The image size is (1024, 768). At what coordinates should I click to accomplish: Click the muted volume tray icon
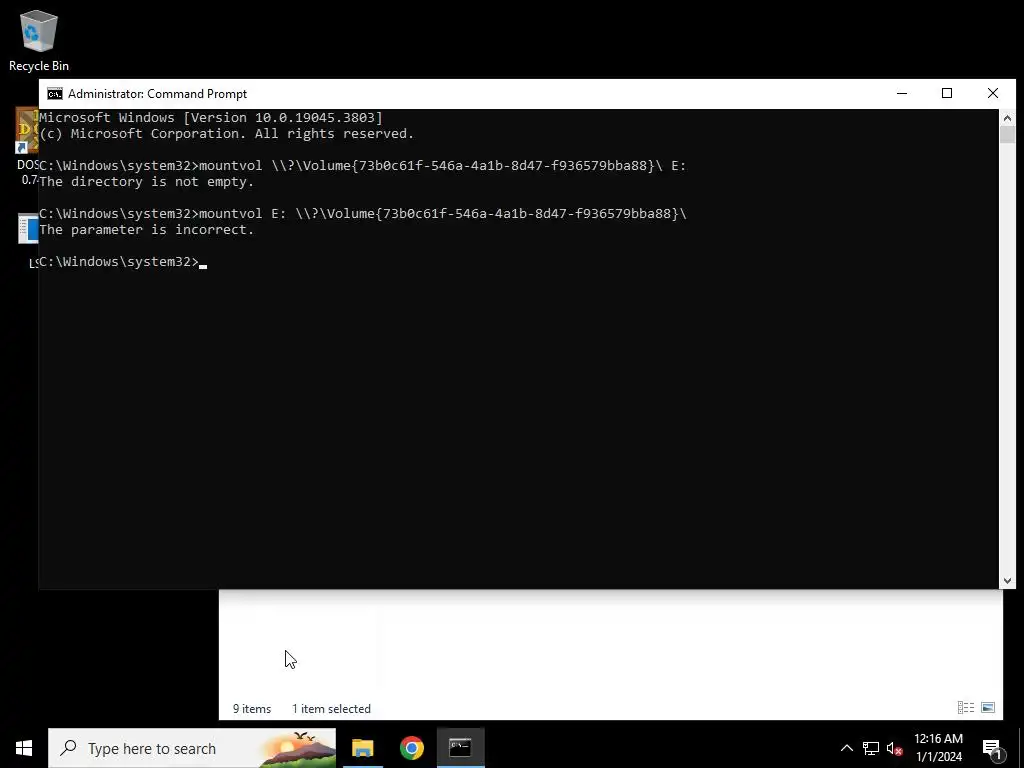[x=894, y=748]
